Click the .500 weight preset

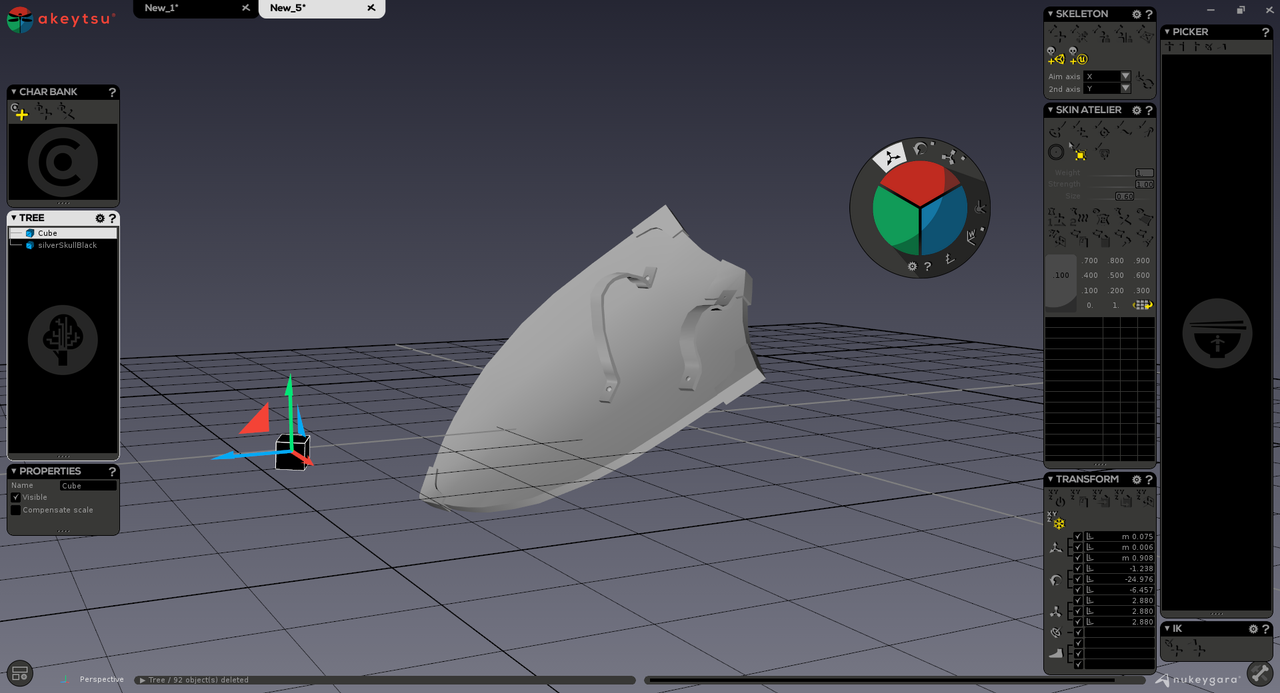1116,276
